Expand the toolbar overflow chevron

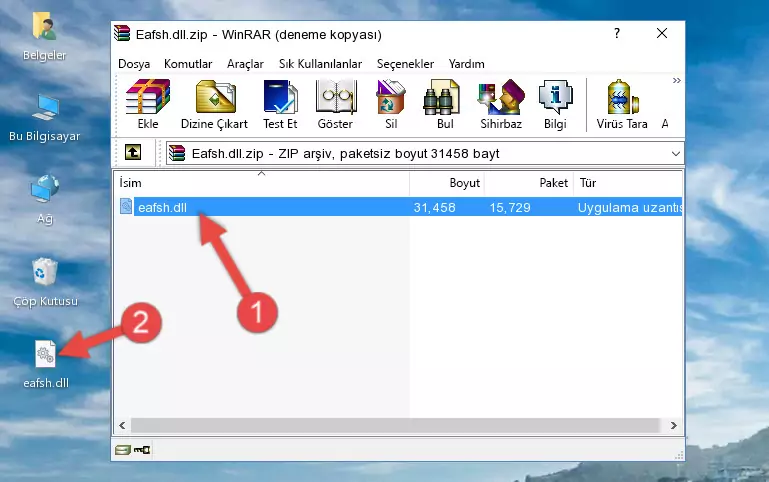click(676, 80)
